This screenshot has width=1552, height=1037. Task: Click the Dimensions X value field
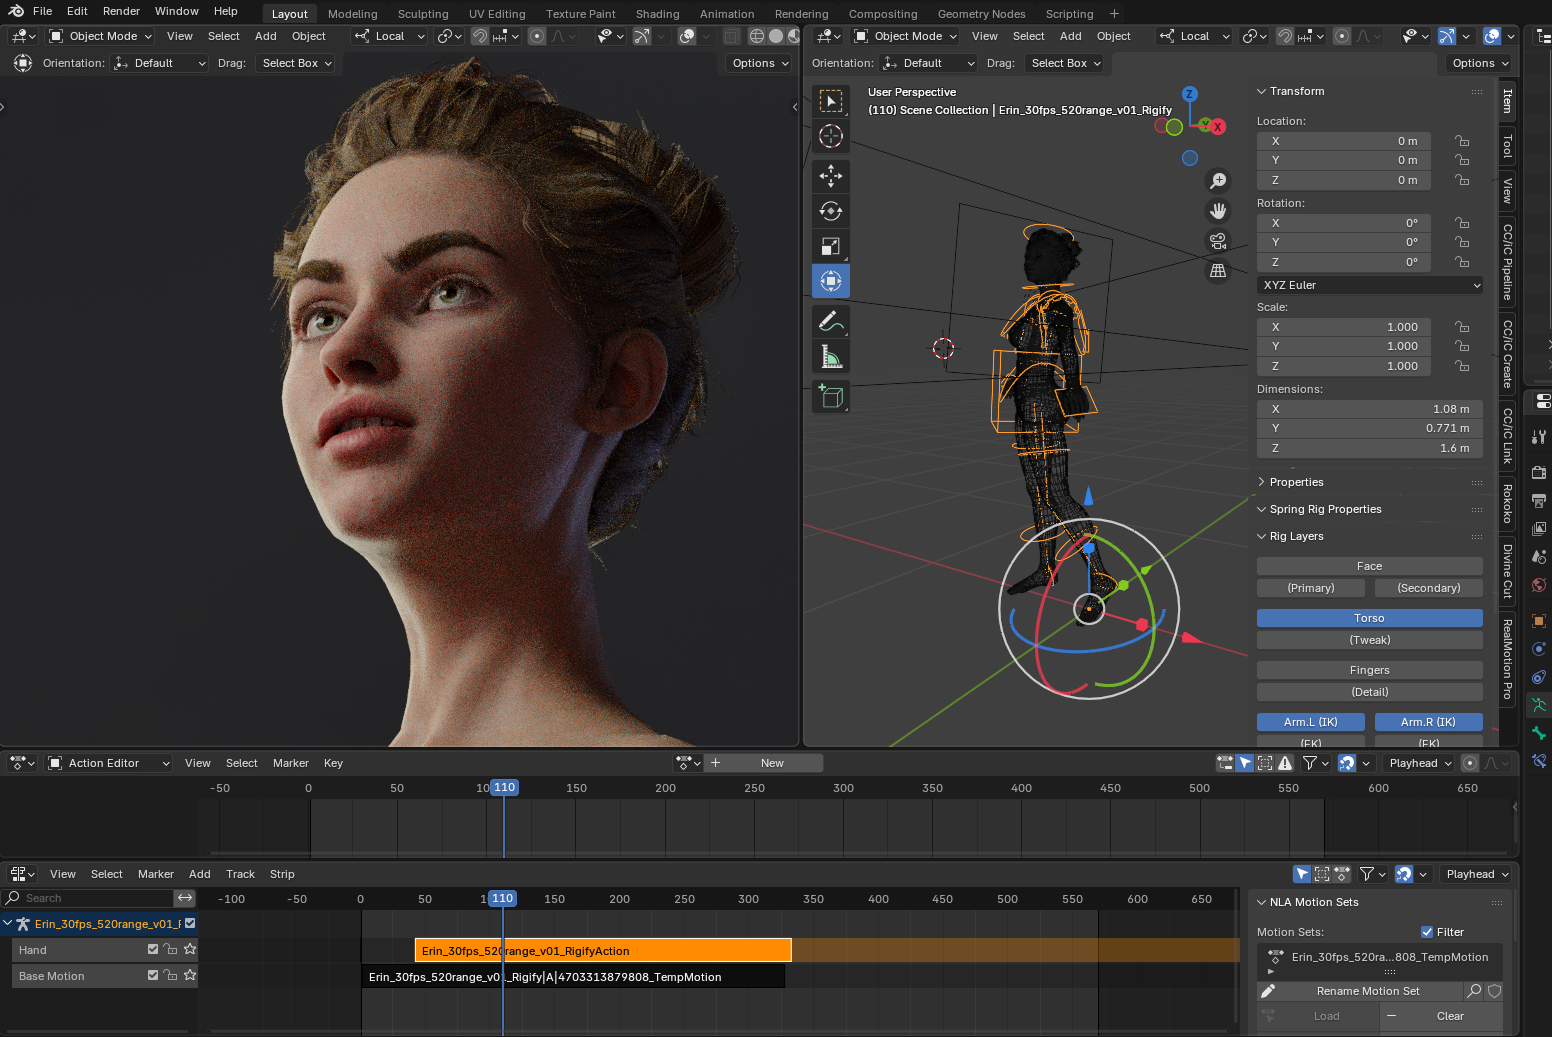coord(1370,409)
